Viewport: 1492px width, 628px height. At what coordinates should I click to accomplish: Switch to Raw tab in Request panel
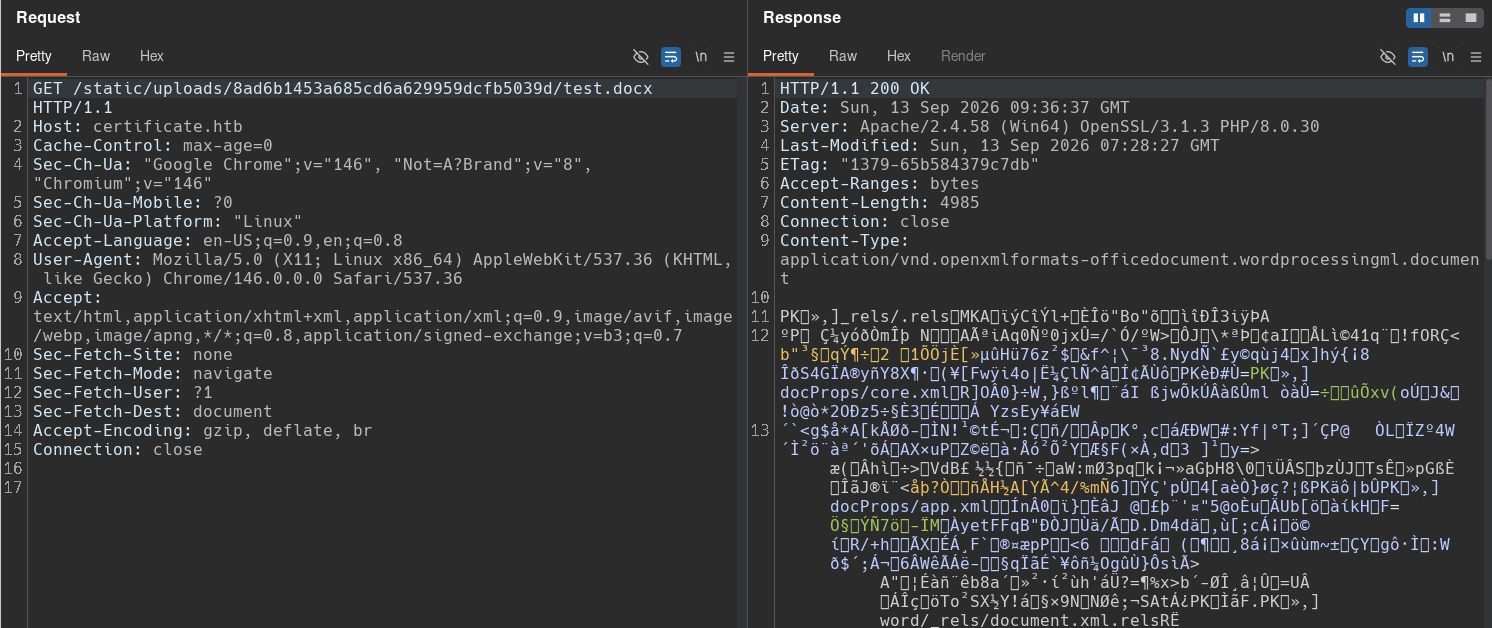click(96, 56)
